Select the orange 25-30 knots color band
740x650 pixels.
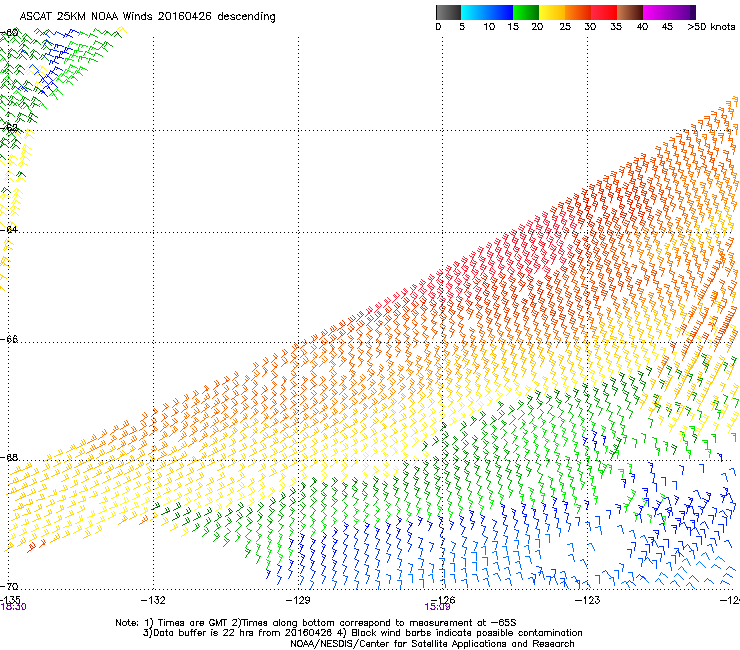pyautogui.click(x=578, y=12)
